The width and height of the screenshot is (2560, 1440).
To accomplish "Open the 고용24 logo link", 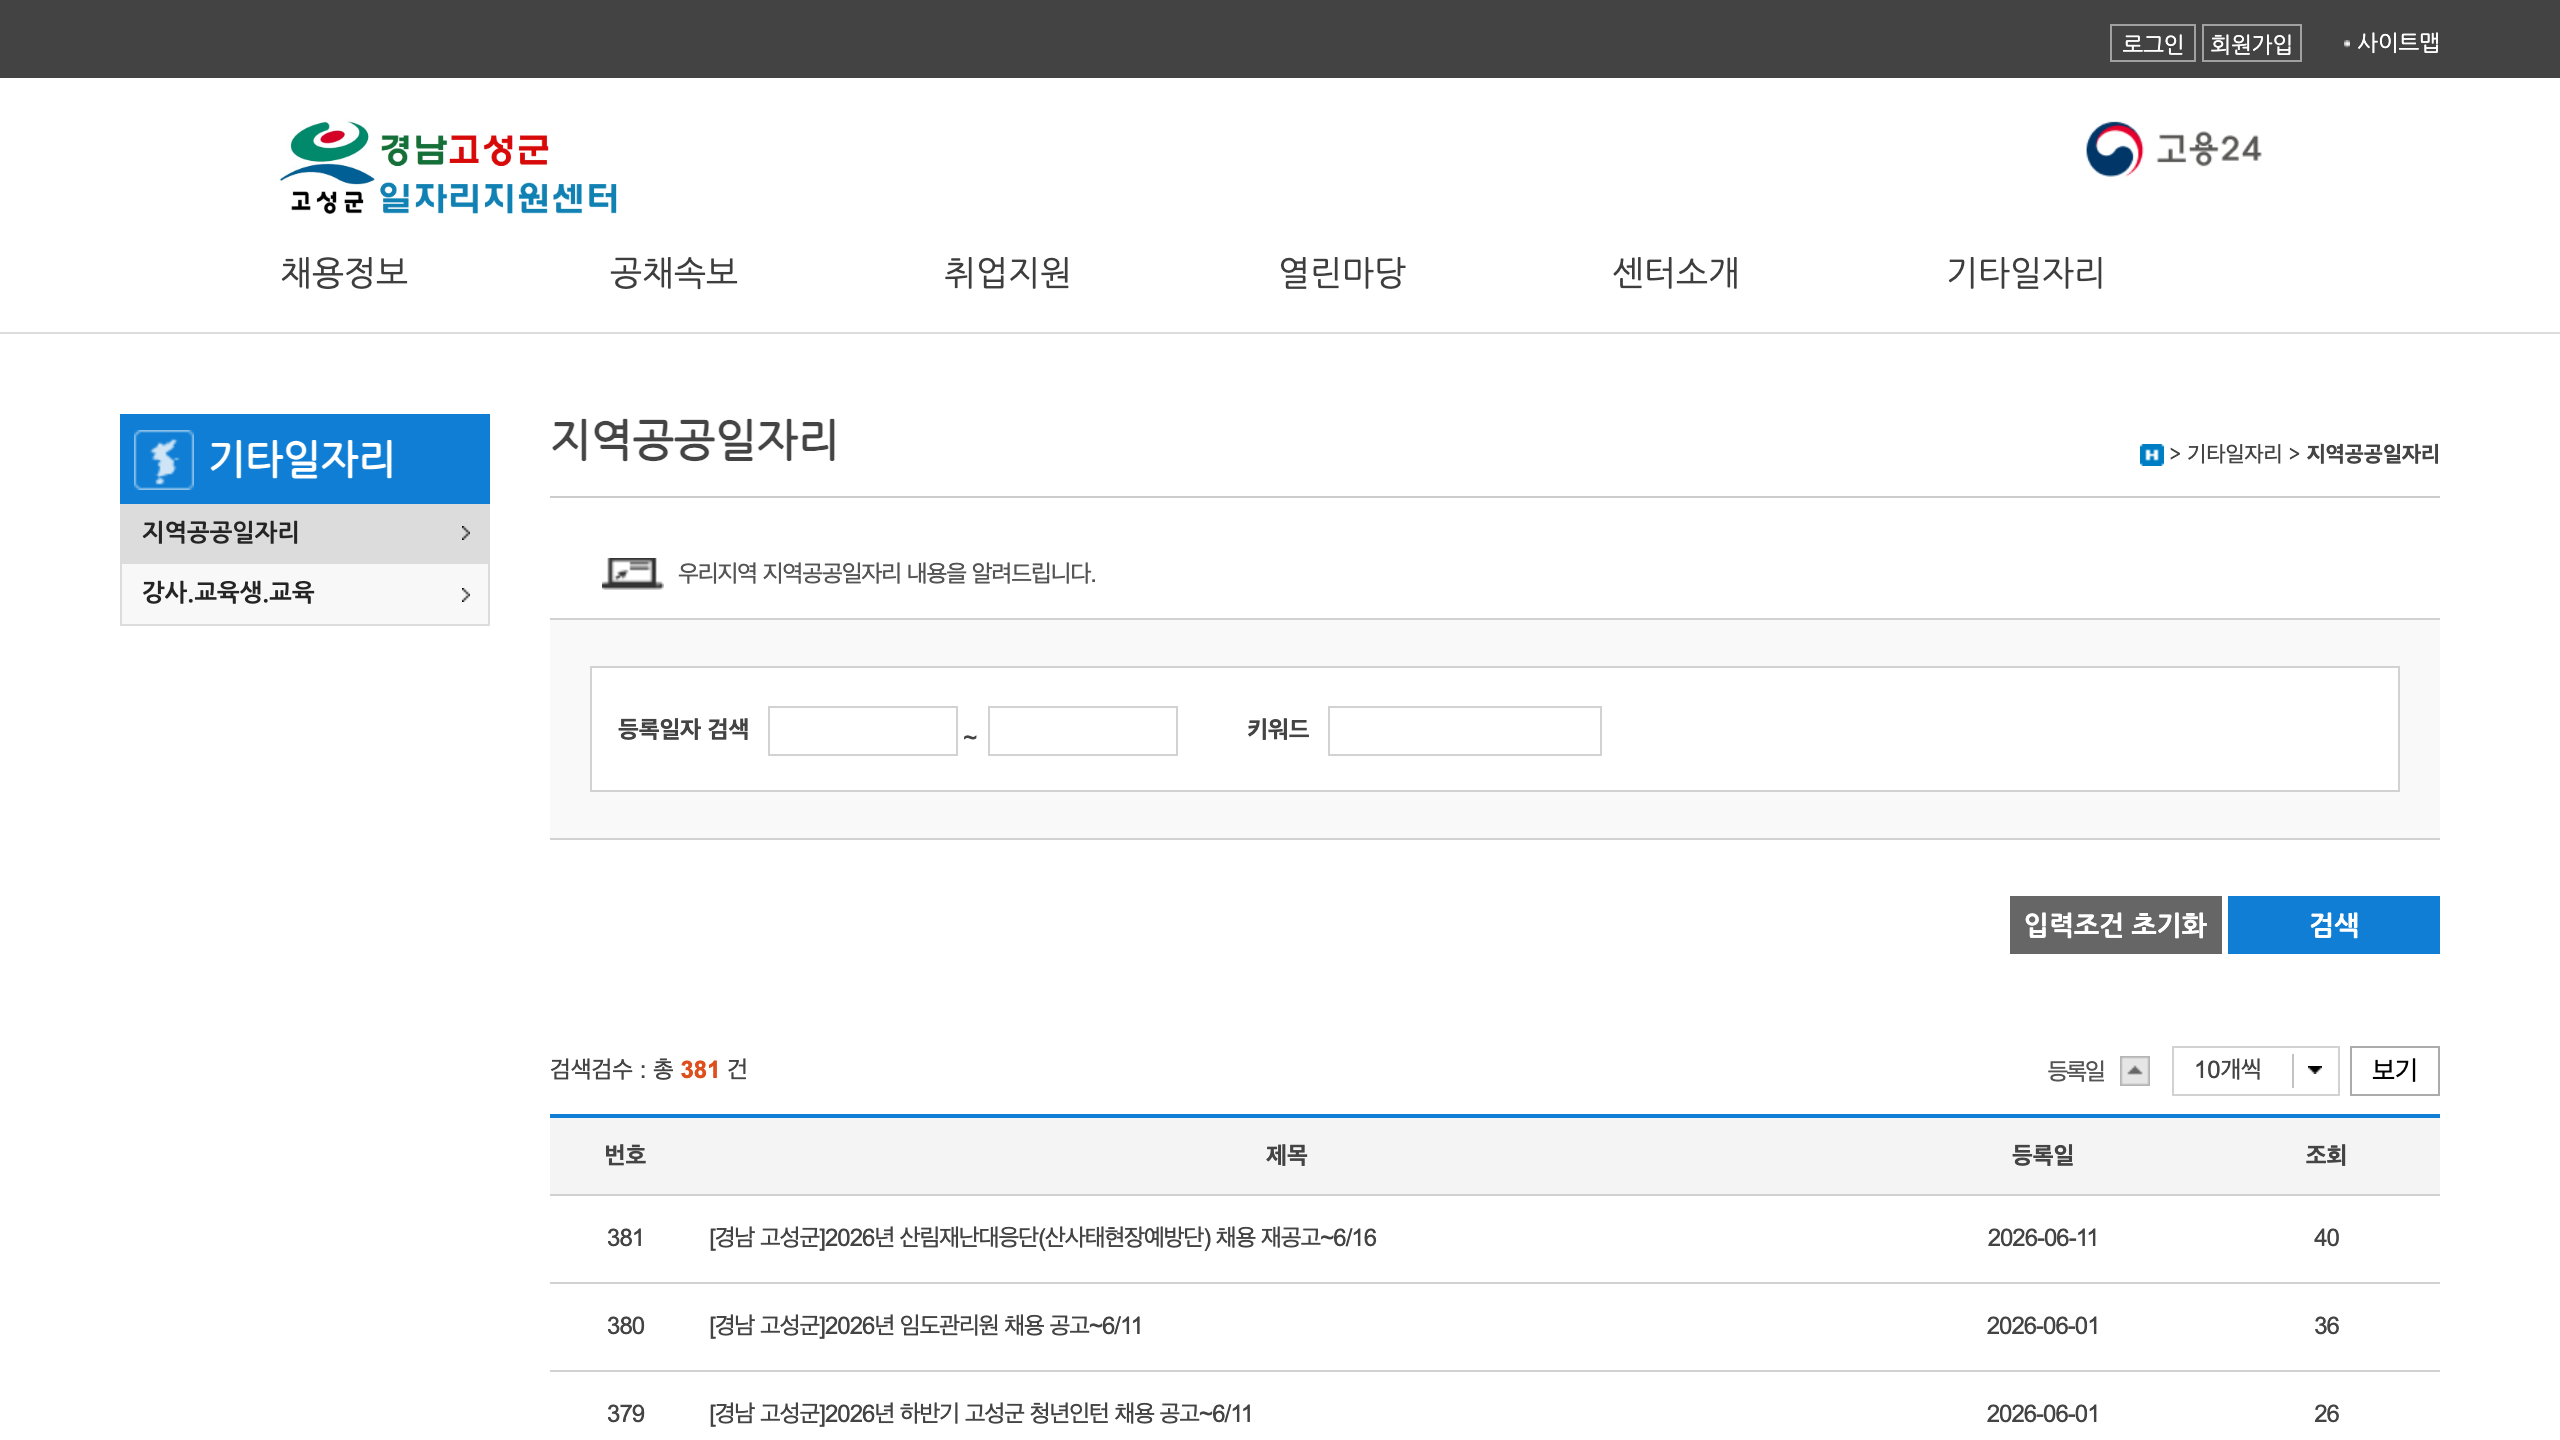I will tap(2173, 149).
